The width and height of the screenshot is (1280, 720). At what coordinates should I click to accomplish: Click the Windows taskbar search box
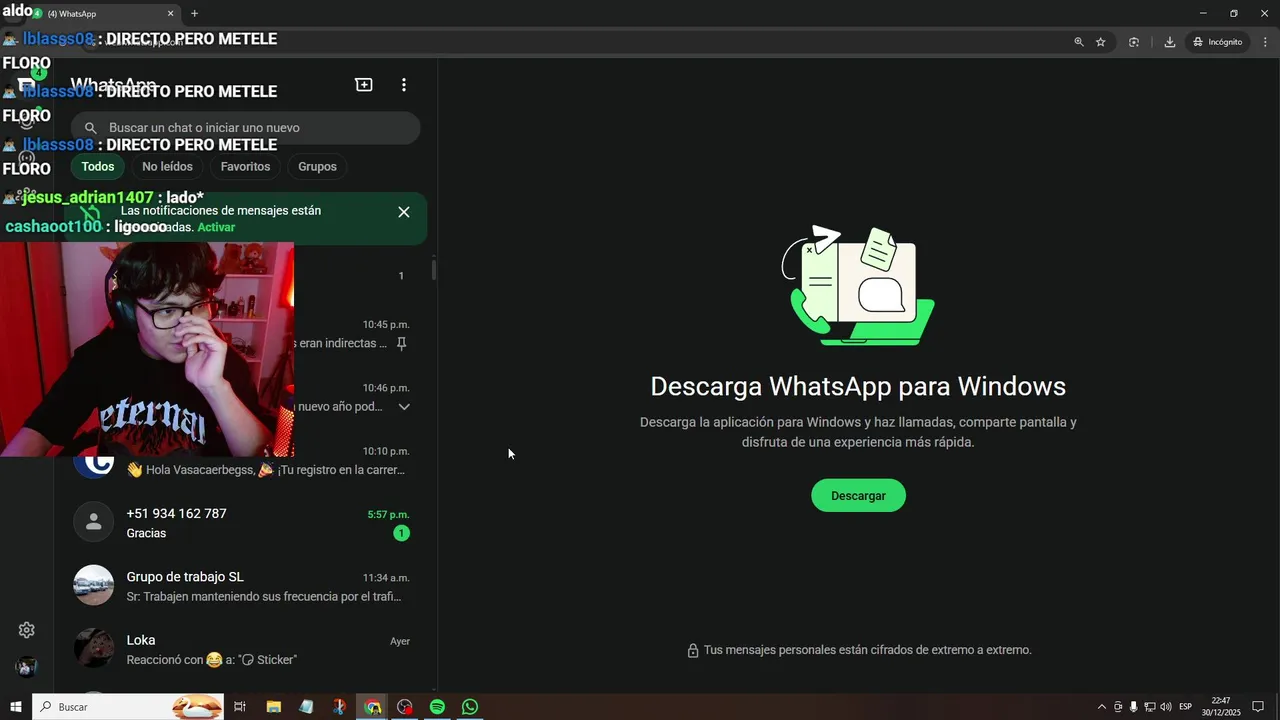point(128,707)
